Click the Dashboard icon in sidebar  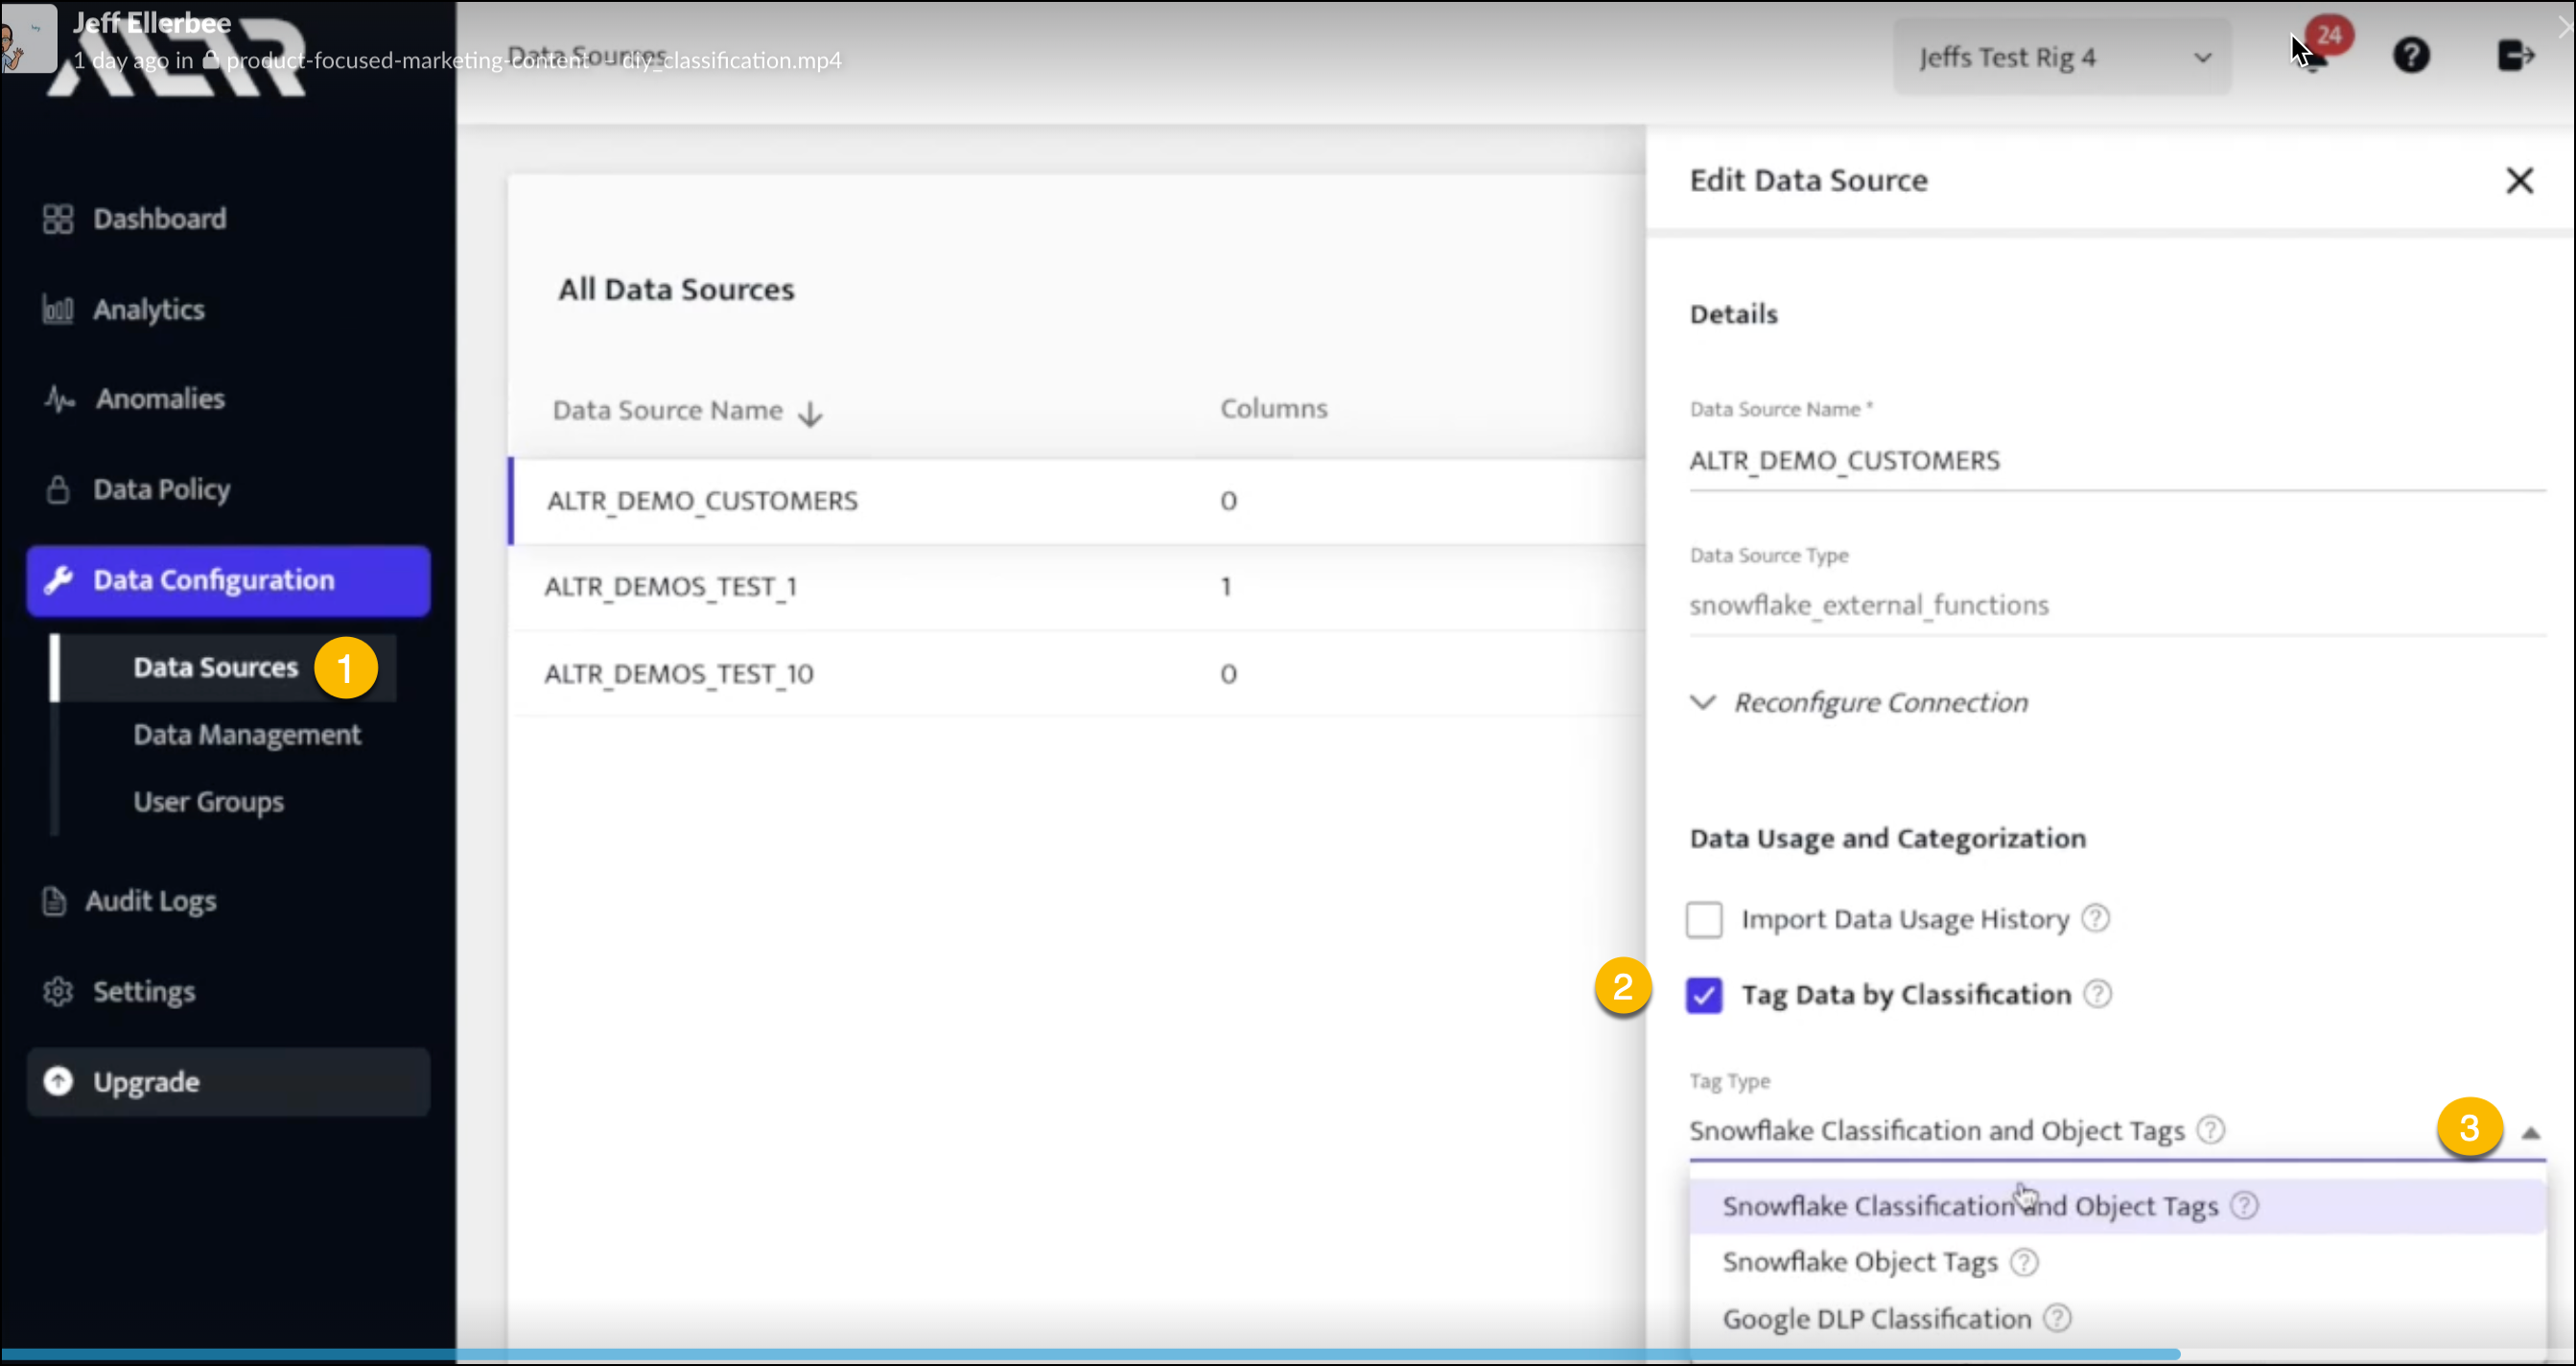tap(58, 218)
